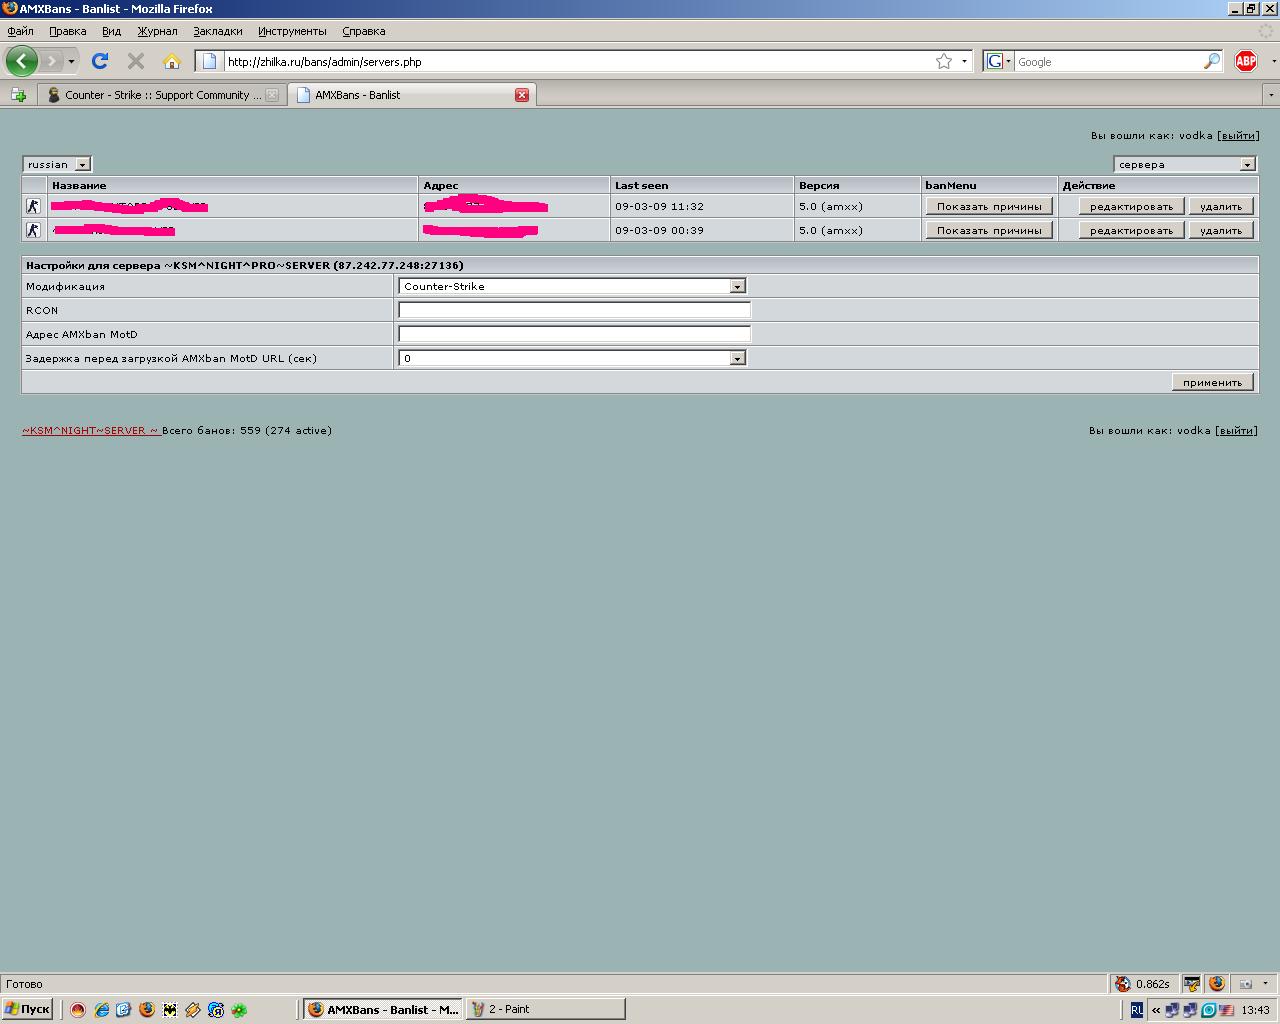Viewport: 1280px width, 1024px height.
Task: Click редактировать for the 00:39 server
Action: click(x=1131, y=230)
